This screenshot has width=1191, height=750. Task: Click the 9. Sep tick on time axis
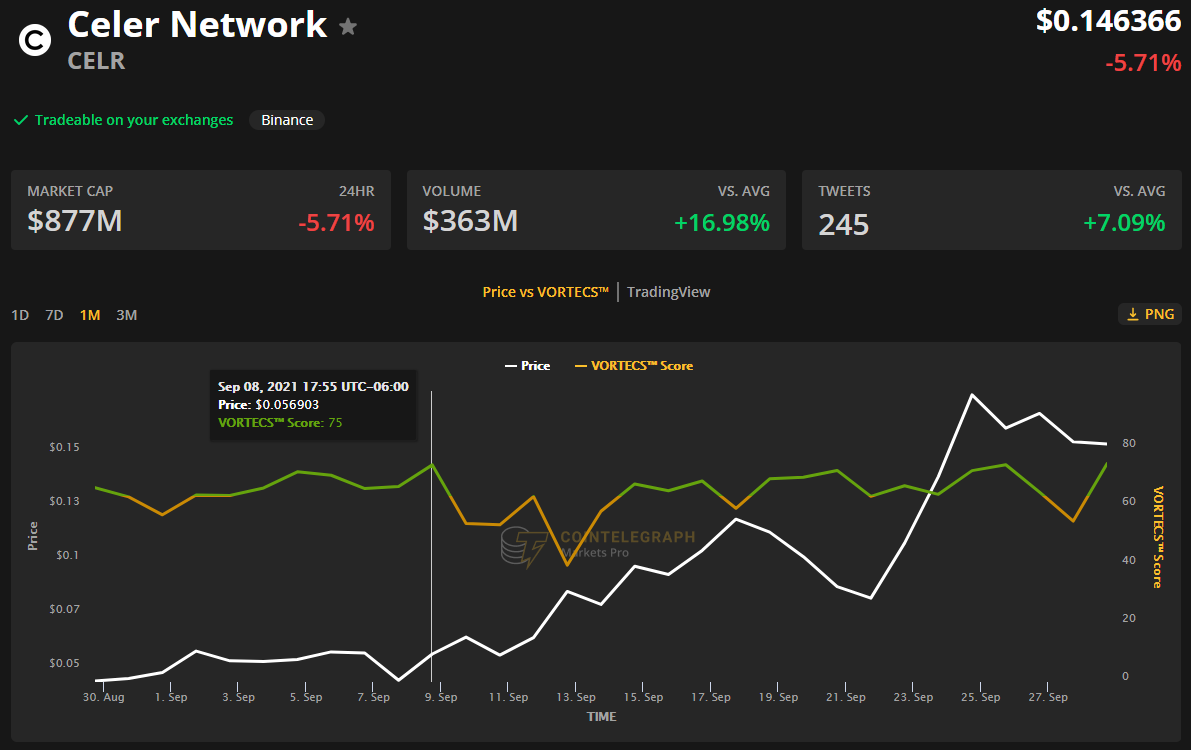441,697
